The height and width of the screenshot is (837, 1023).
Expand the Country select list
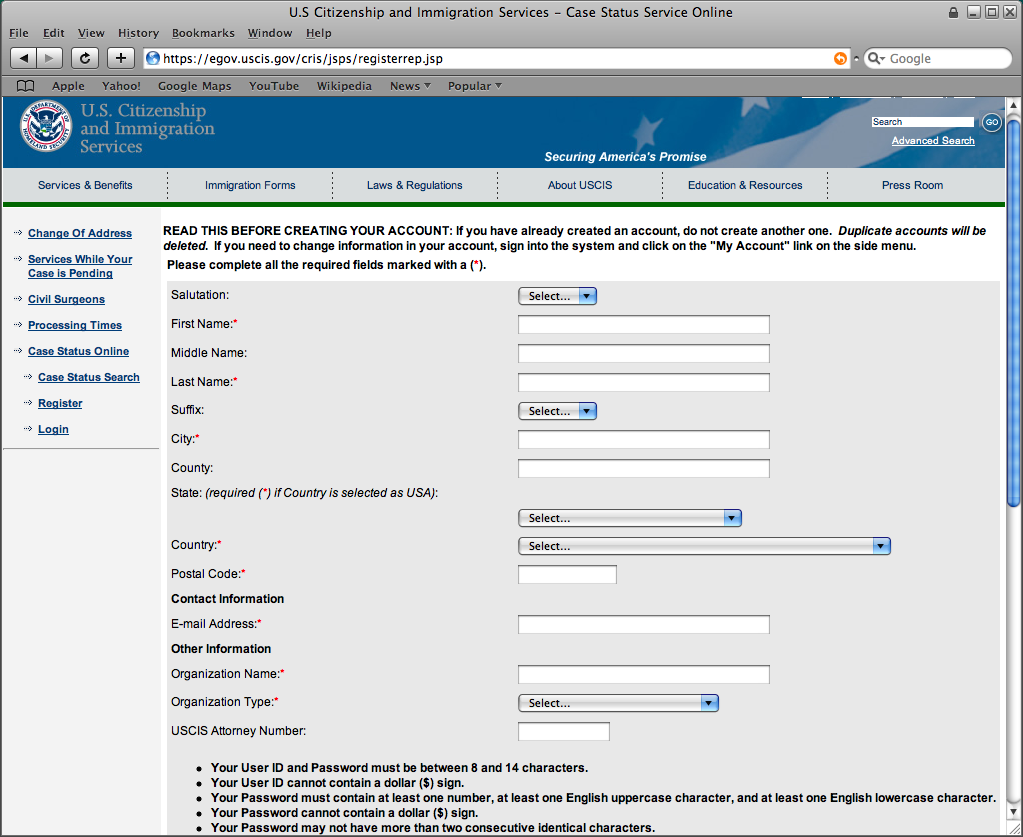pyautogui.click(x=703, y=546)
